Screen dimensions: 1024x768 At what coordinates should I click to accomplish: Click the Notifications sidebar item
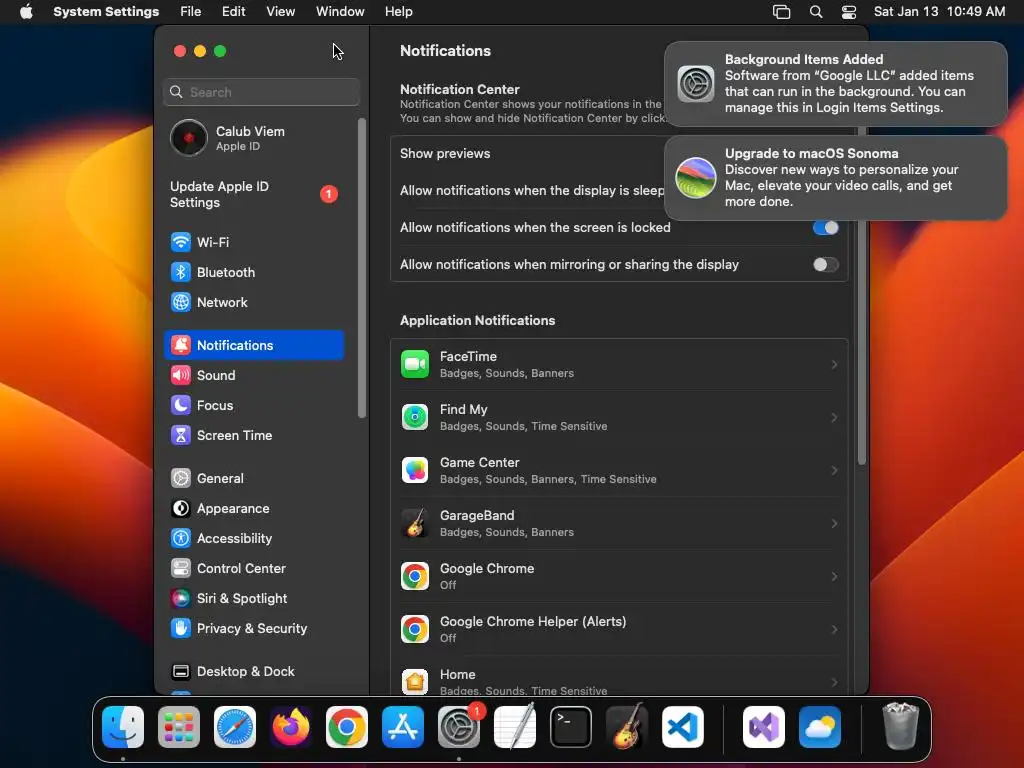(253, 345)
